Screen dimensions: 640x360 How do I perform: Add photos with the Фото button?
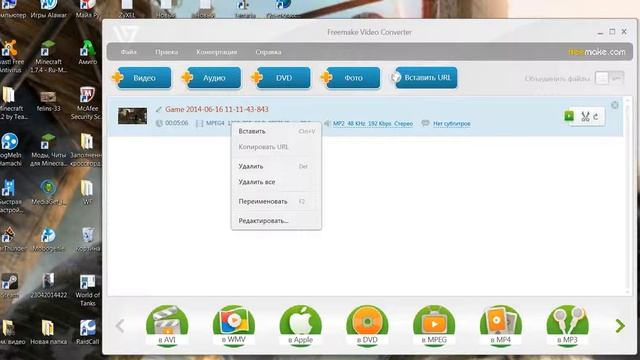coord(351,78)
